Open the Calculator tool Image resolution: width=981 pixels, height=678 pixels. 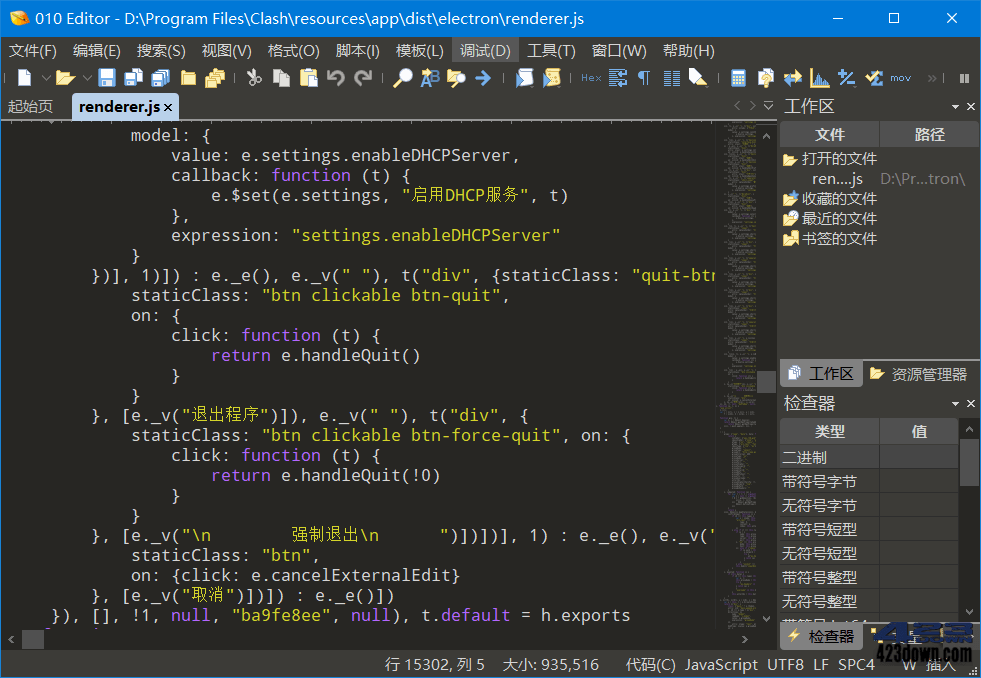coord(738,77)
